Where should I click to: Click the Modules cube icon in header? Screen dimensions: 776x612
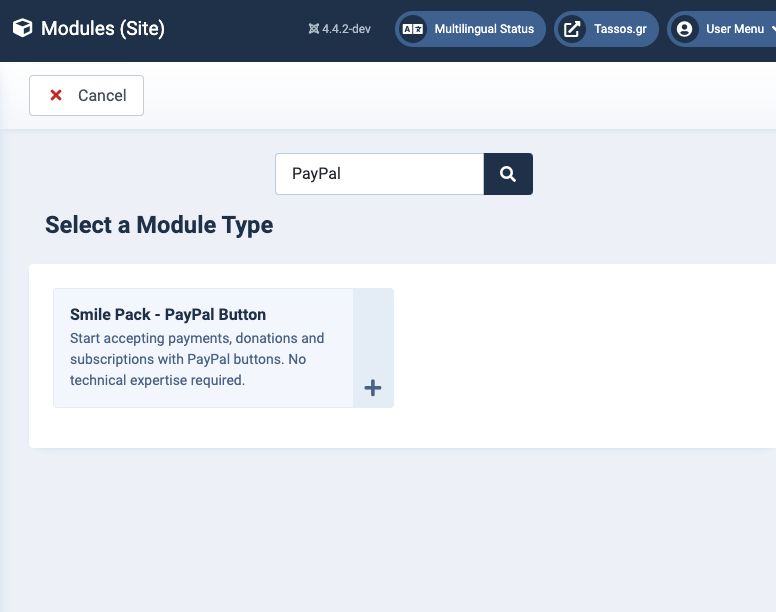[22, 28]
